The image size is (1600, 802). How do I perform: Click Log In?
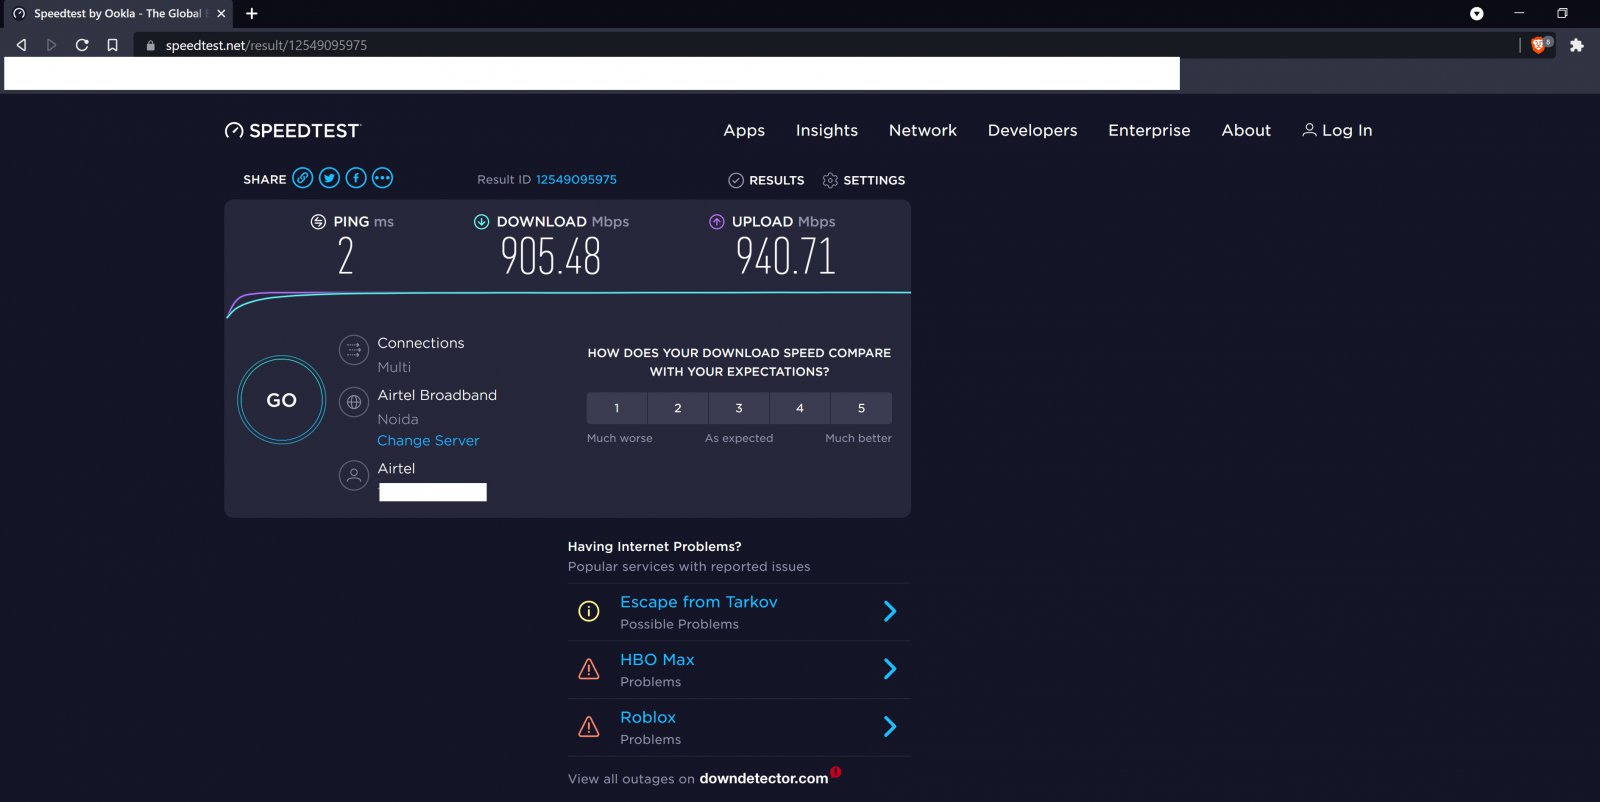pyautogui.click(x=1337, y=130)
